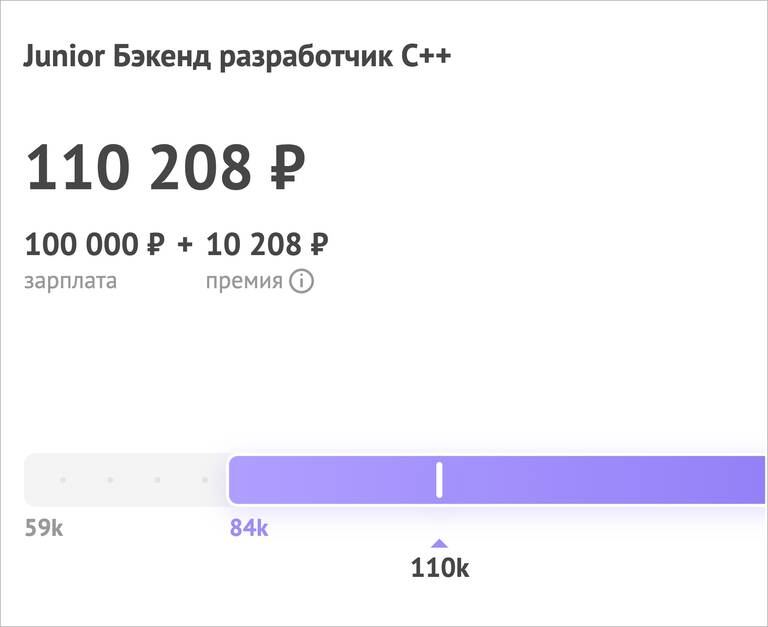Click the third dot in gray bar section
768x627 pixels.
[x=157, y=480]
